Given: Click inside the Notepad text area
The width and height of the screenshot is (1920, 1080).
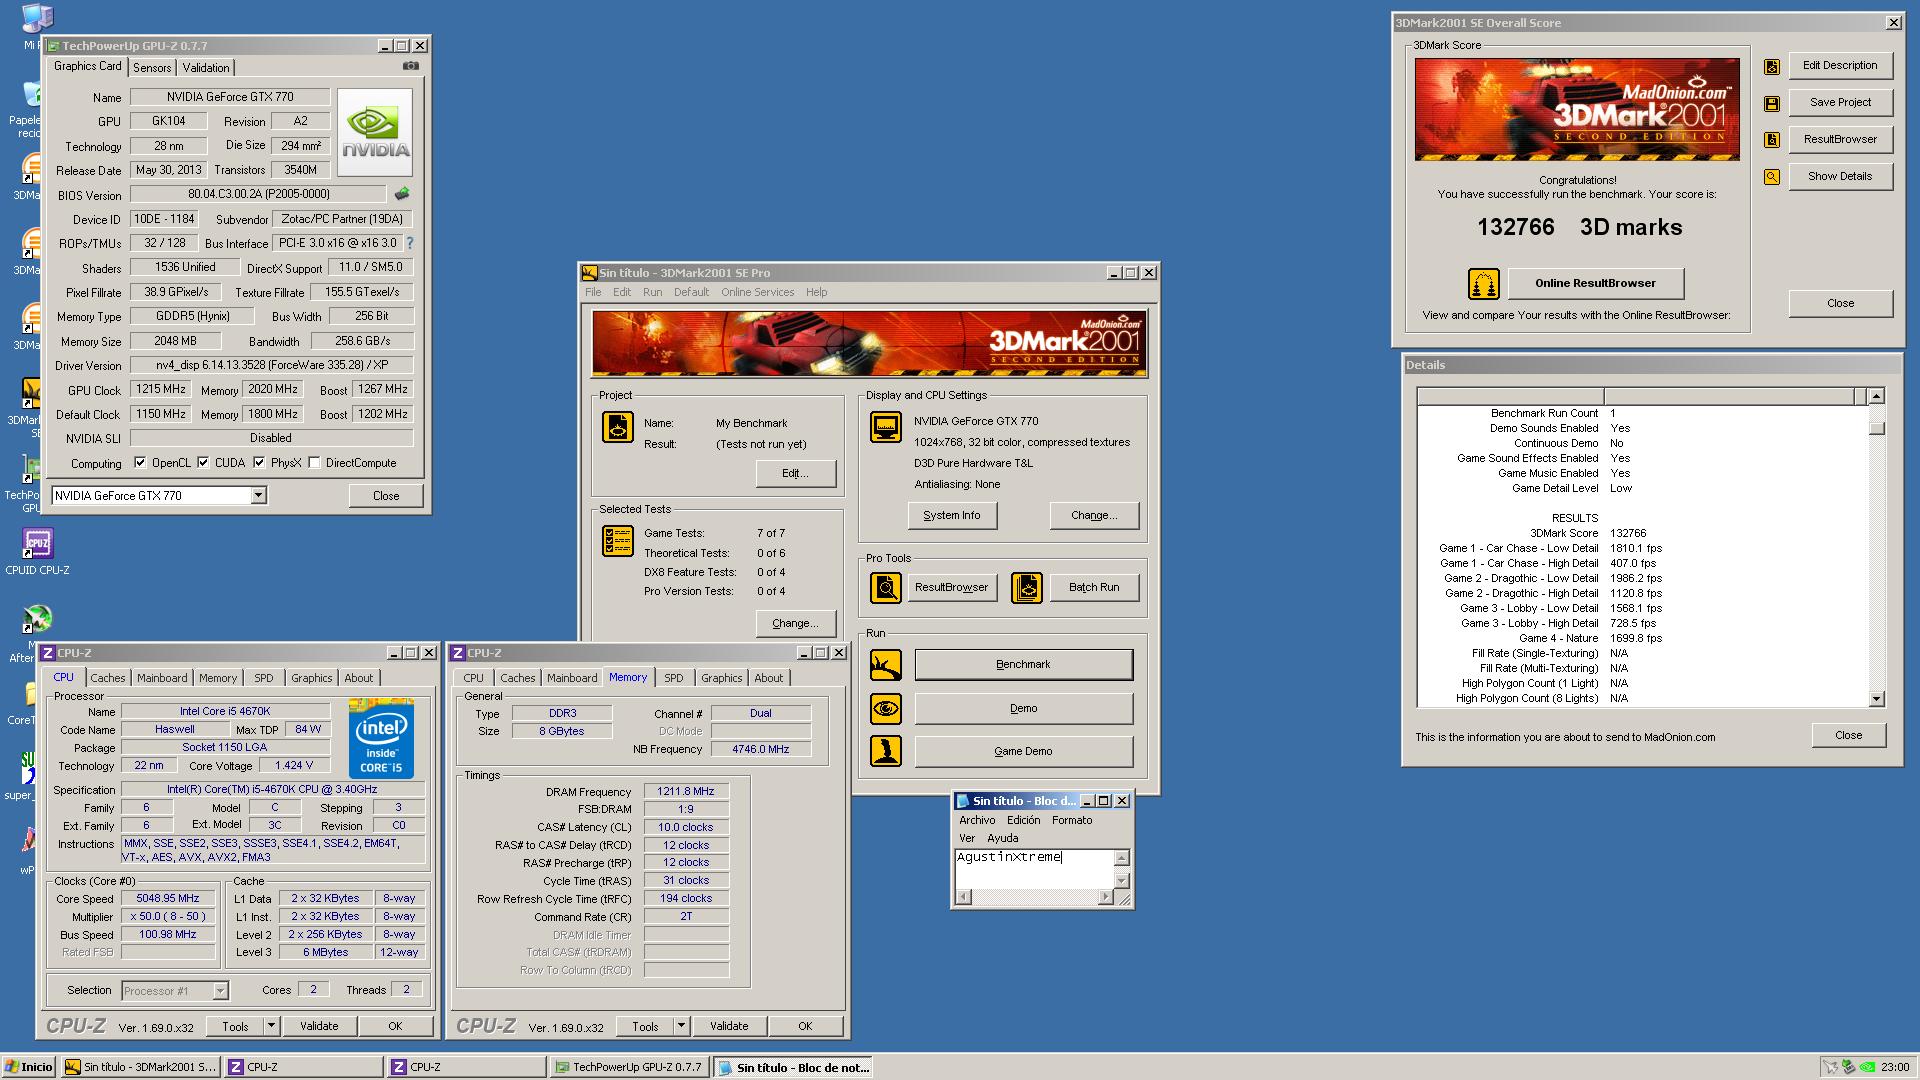Looking at the screenshot, I should tap(1034, 869).
